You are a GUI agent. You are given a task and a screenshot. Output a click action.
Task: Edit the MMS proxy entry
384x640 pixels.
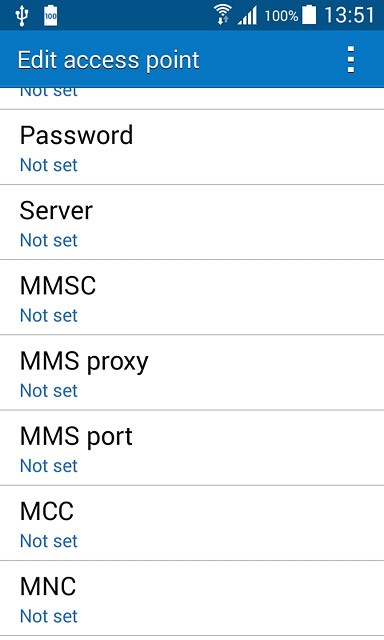[x=192, y=372]
